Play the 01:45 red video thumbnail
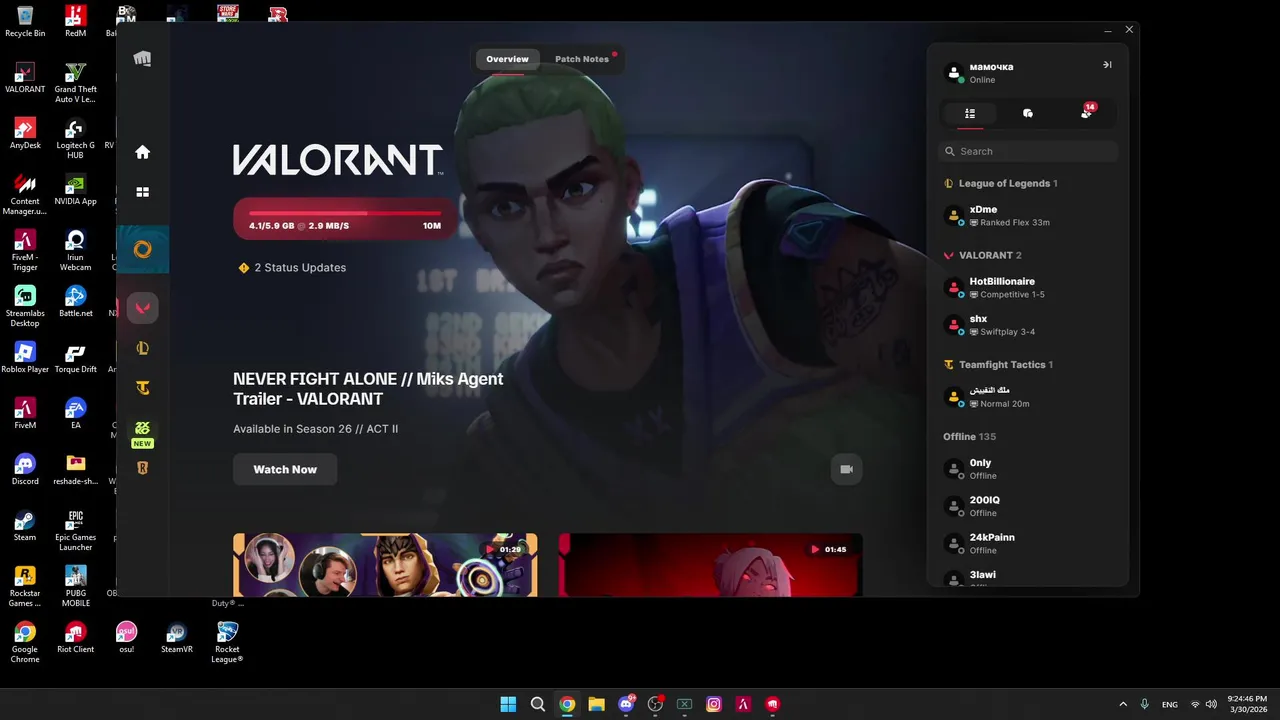 [710, 565]
